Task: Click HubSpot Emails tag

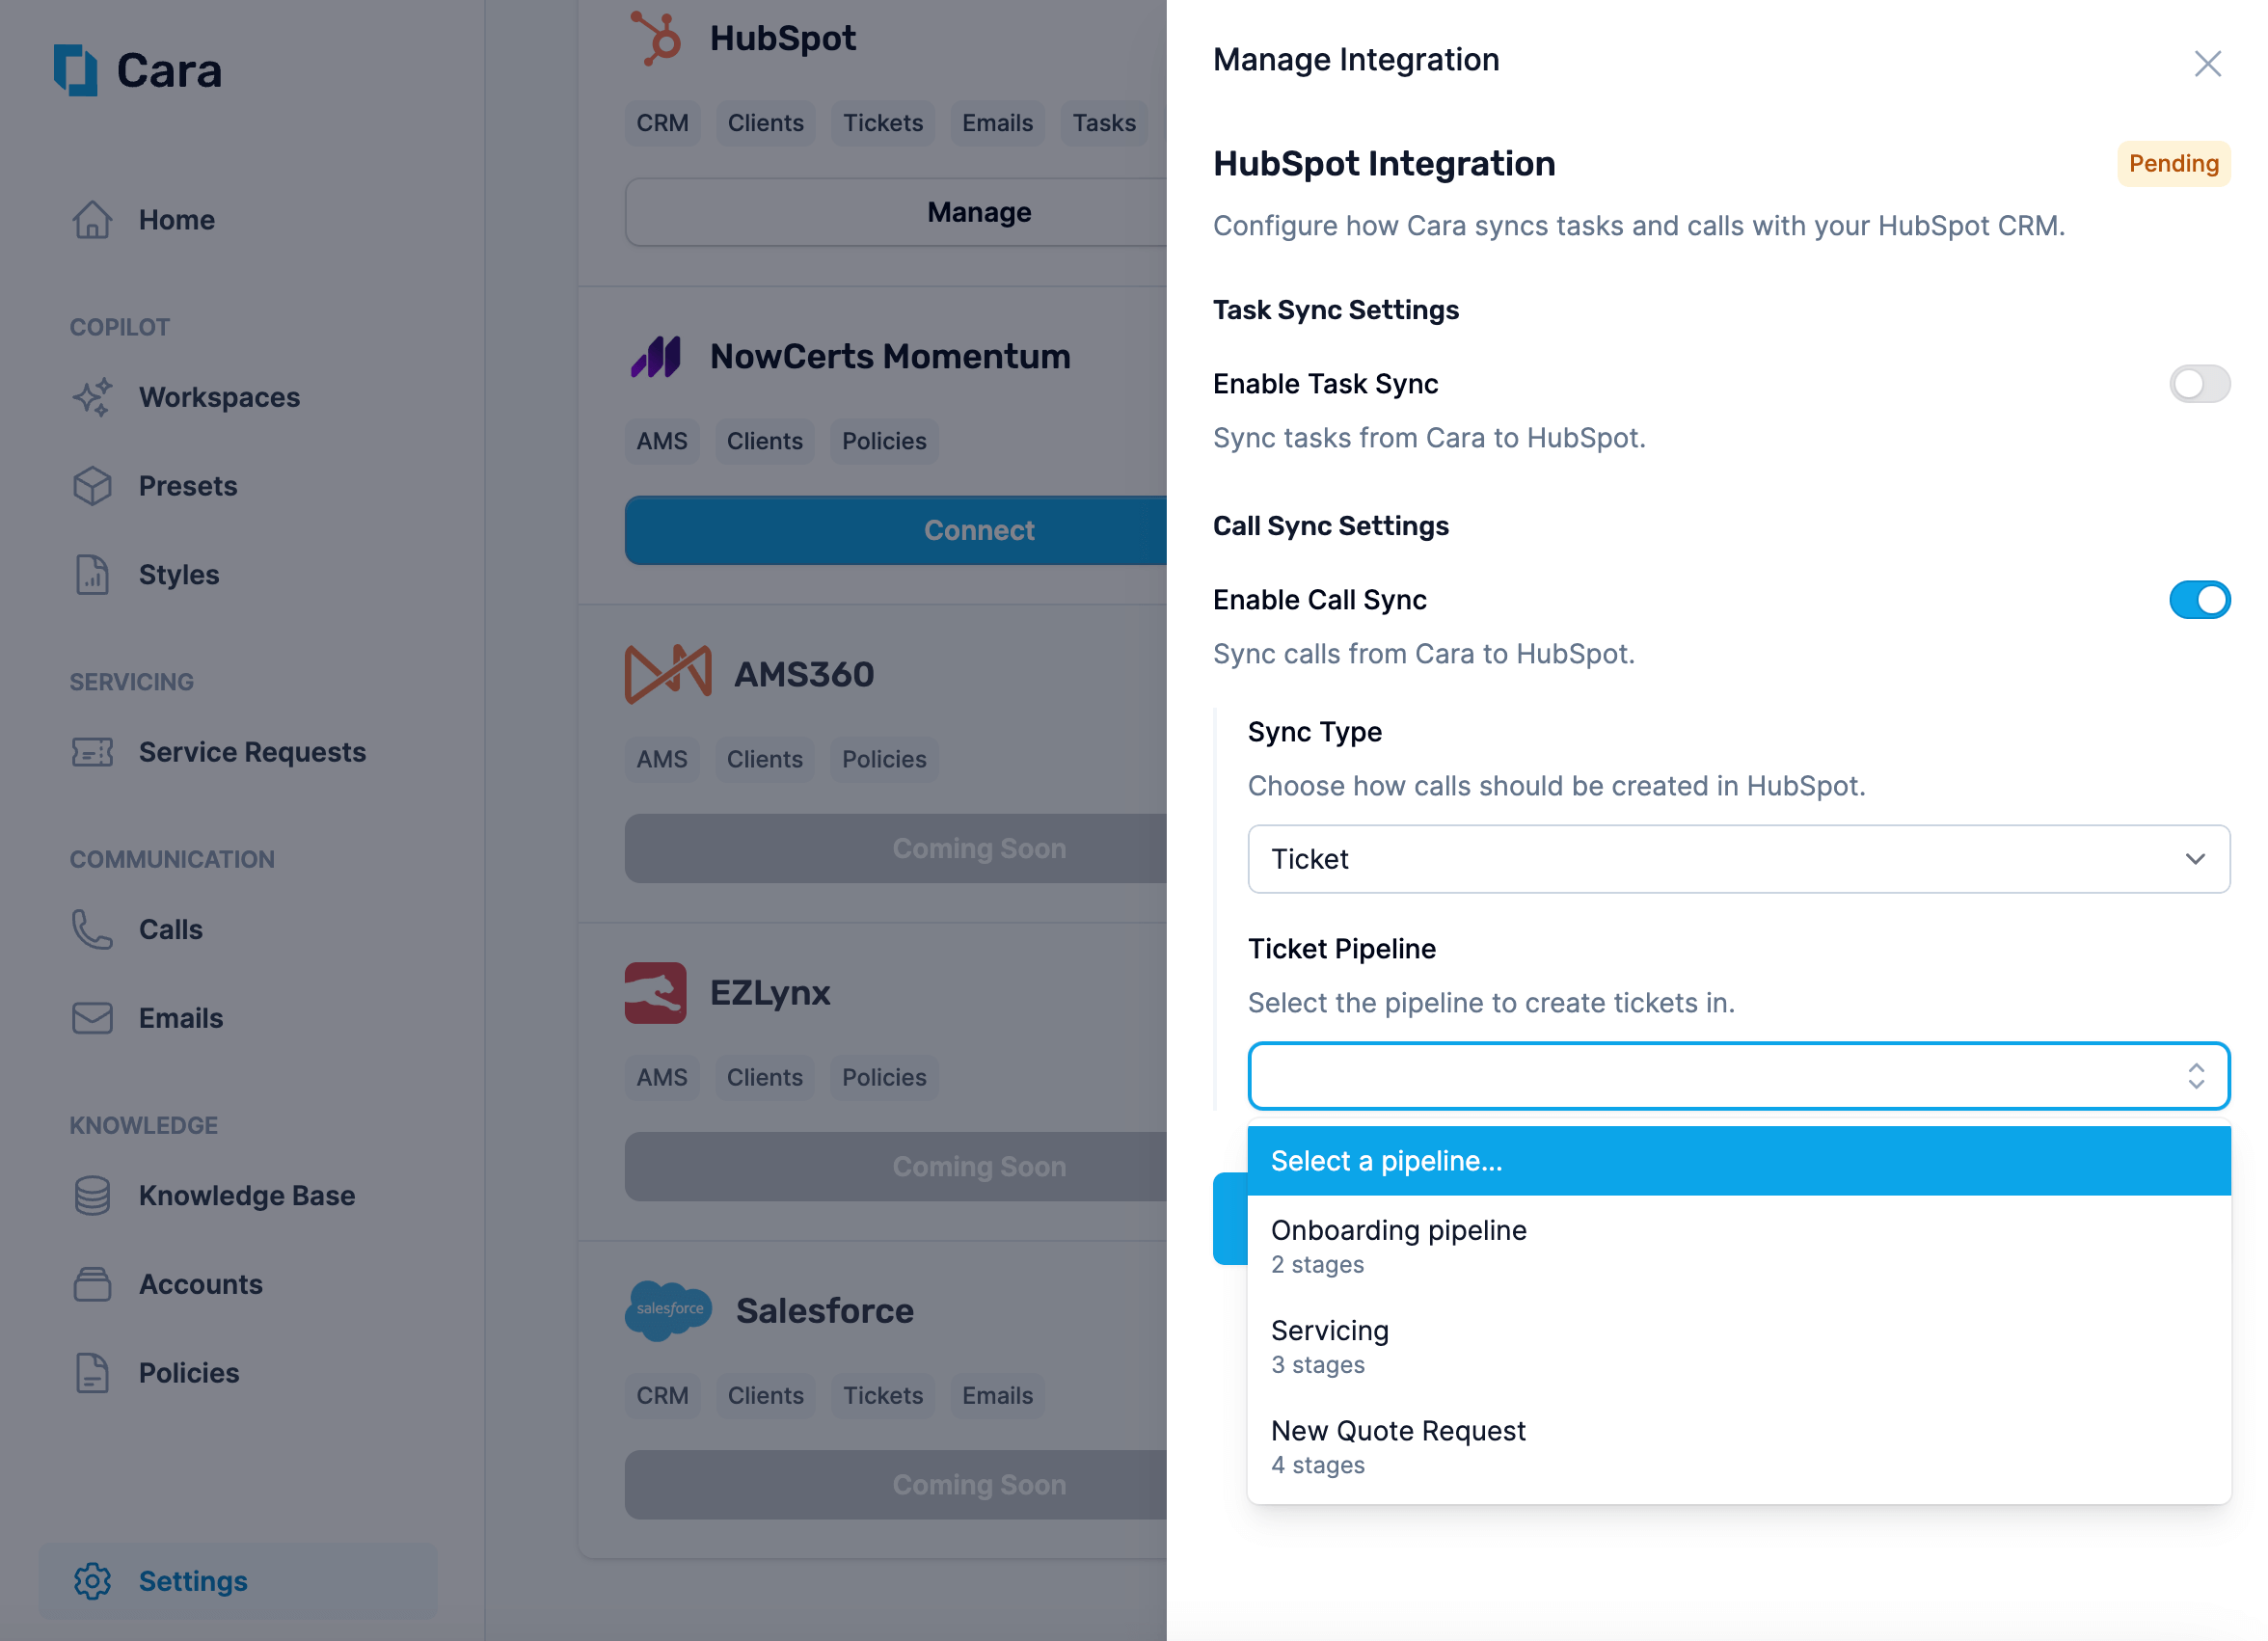Action: coord(997,123)
